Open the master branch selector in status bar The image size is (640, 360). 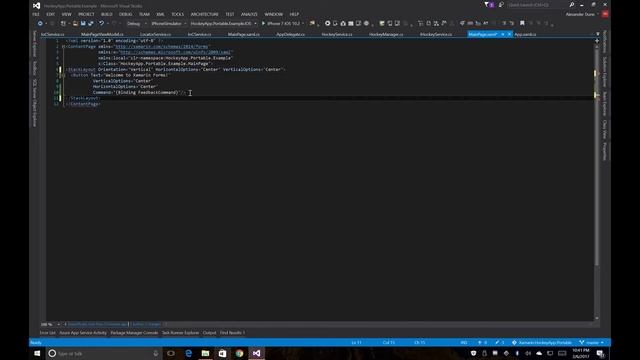coord(592,342)
